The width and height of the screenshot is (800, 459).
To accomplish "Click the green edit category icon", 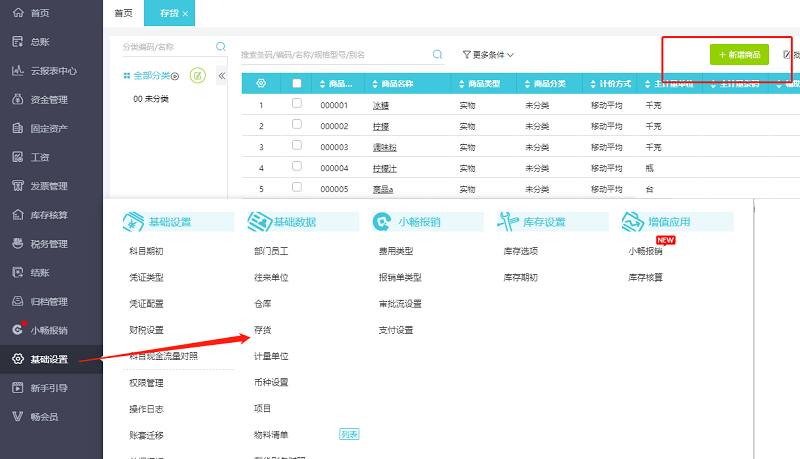I will tap(197, 76).
